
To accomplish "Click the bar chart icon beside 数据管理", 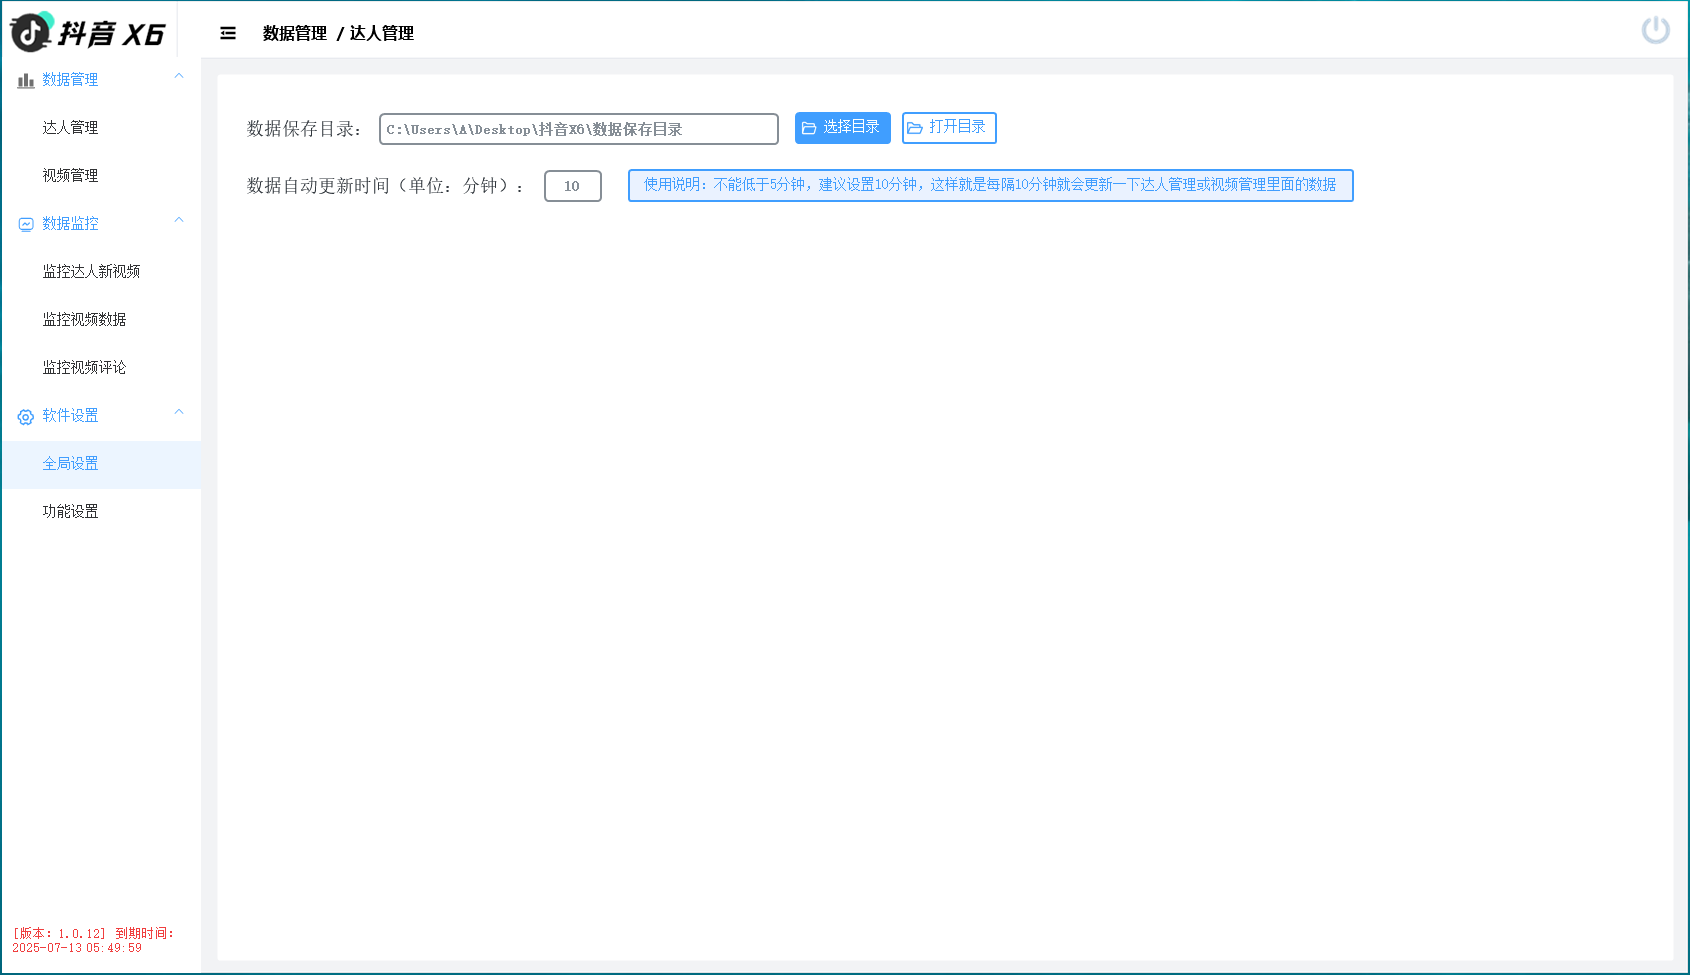I will 26,80.
